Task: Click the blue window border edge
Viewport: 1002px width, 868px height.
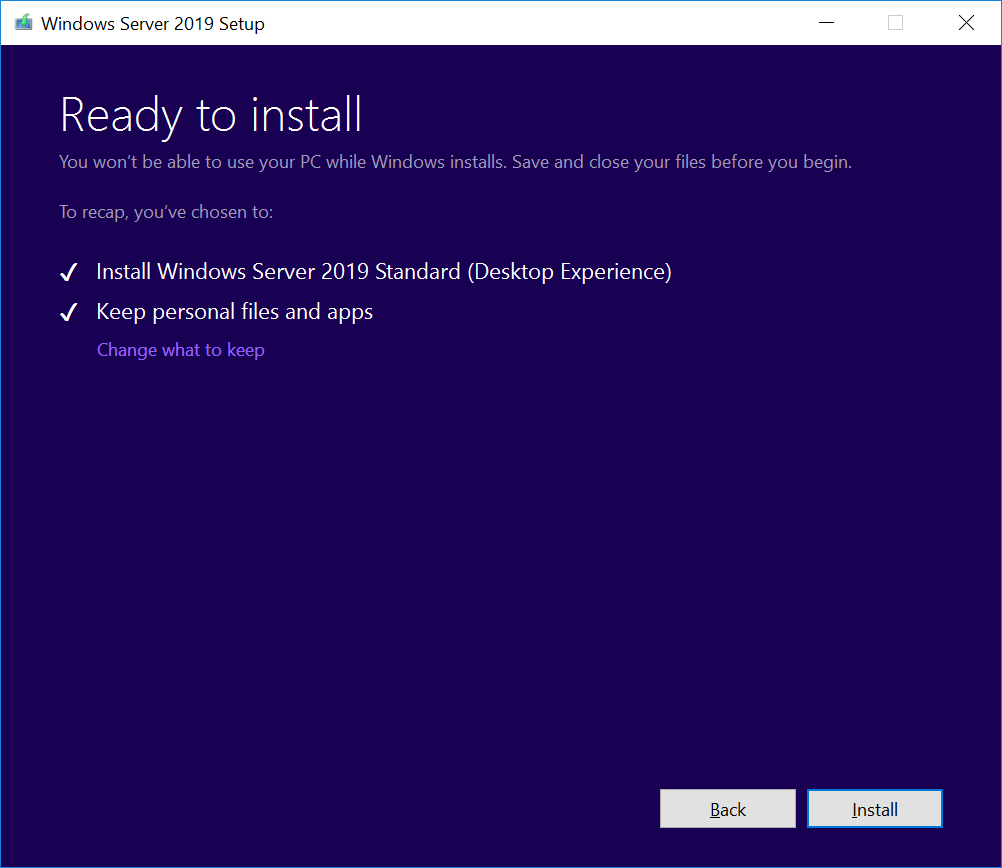Action: tap(1, 450)
